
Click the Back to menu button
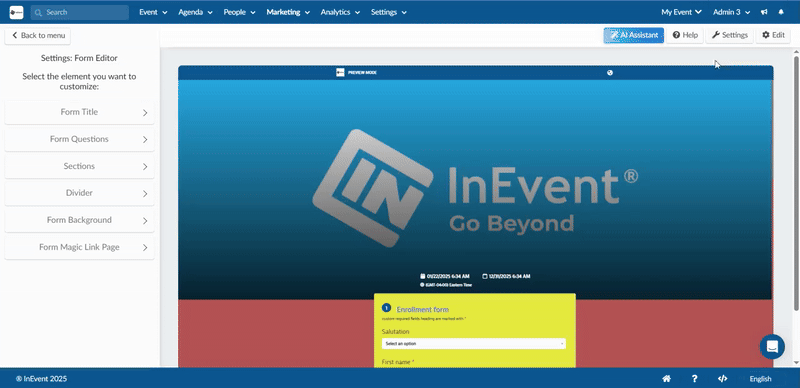[x=38, y=36]
